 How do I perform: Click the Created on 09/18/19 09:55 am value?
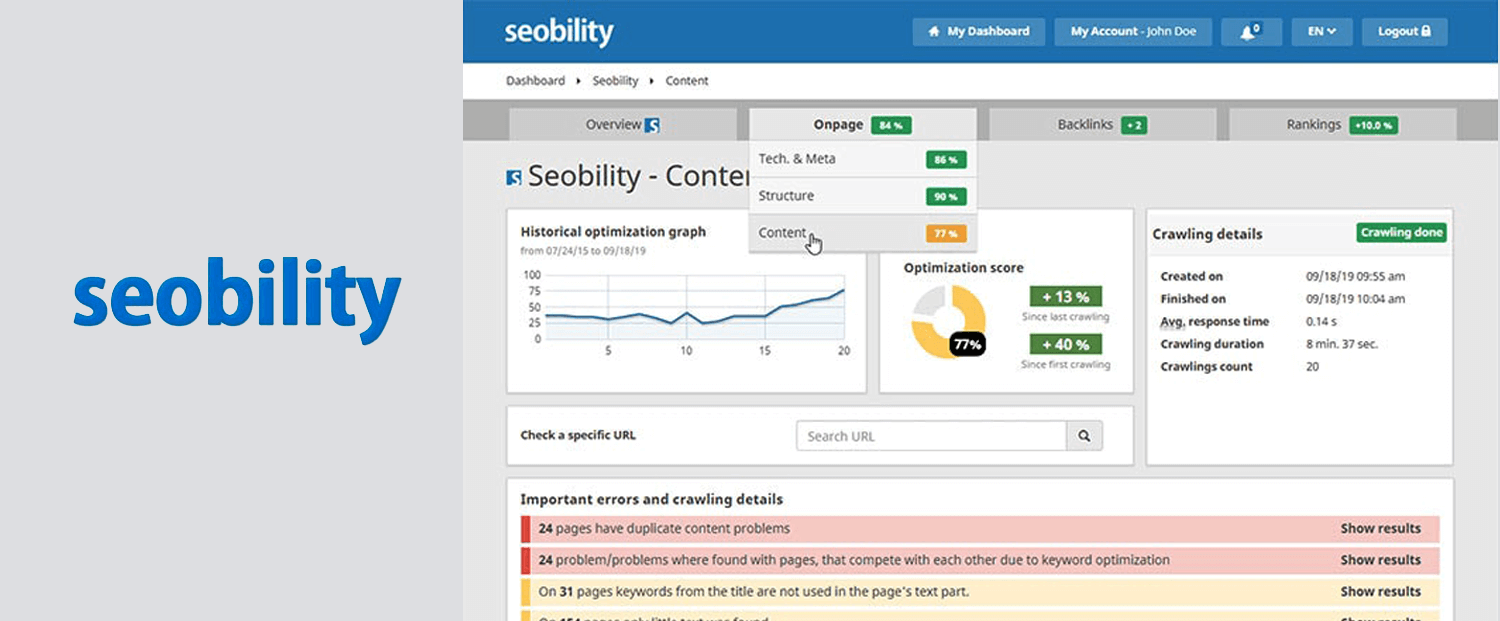pos(1355,277)
